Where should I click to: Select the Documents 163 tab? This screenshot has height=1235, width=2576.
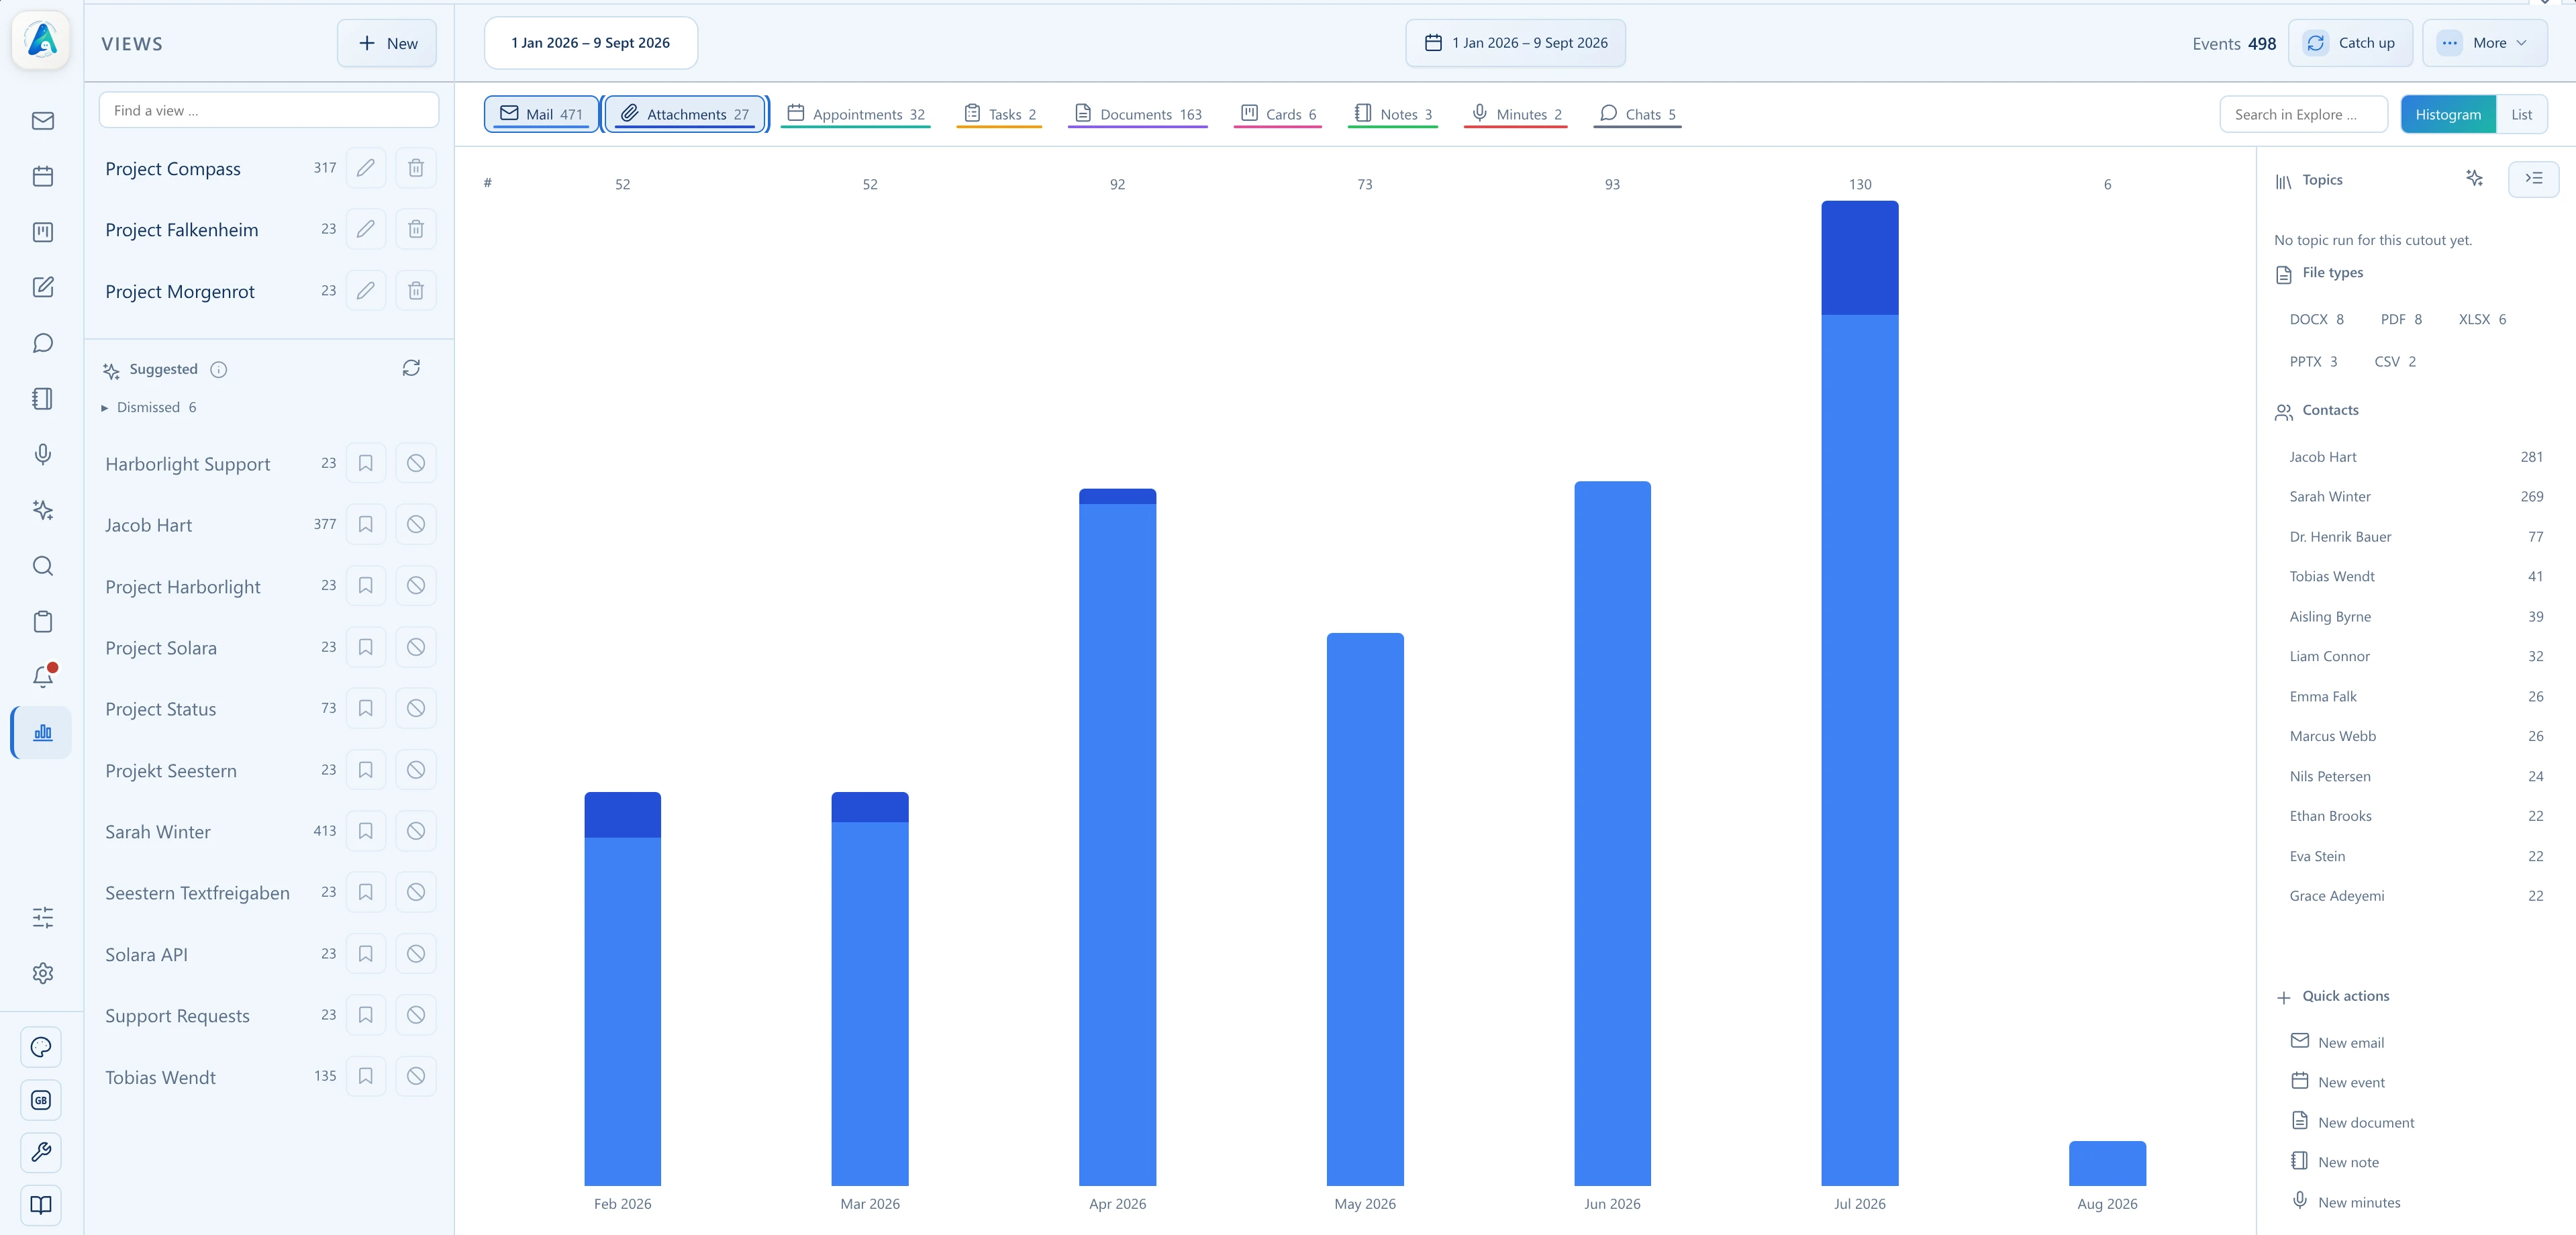coord(1138,114)
